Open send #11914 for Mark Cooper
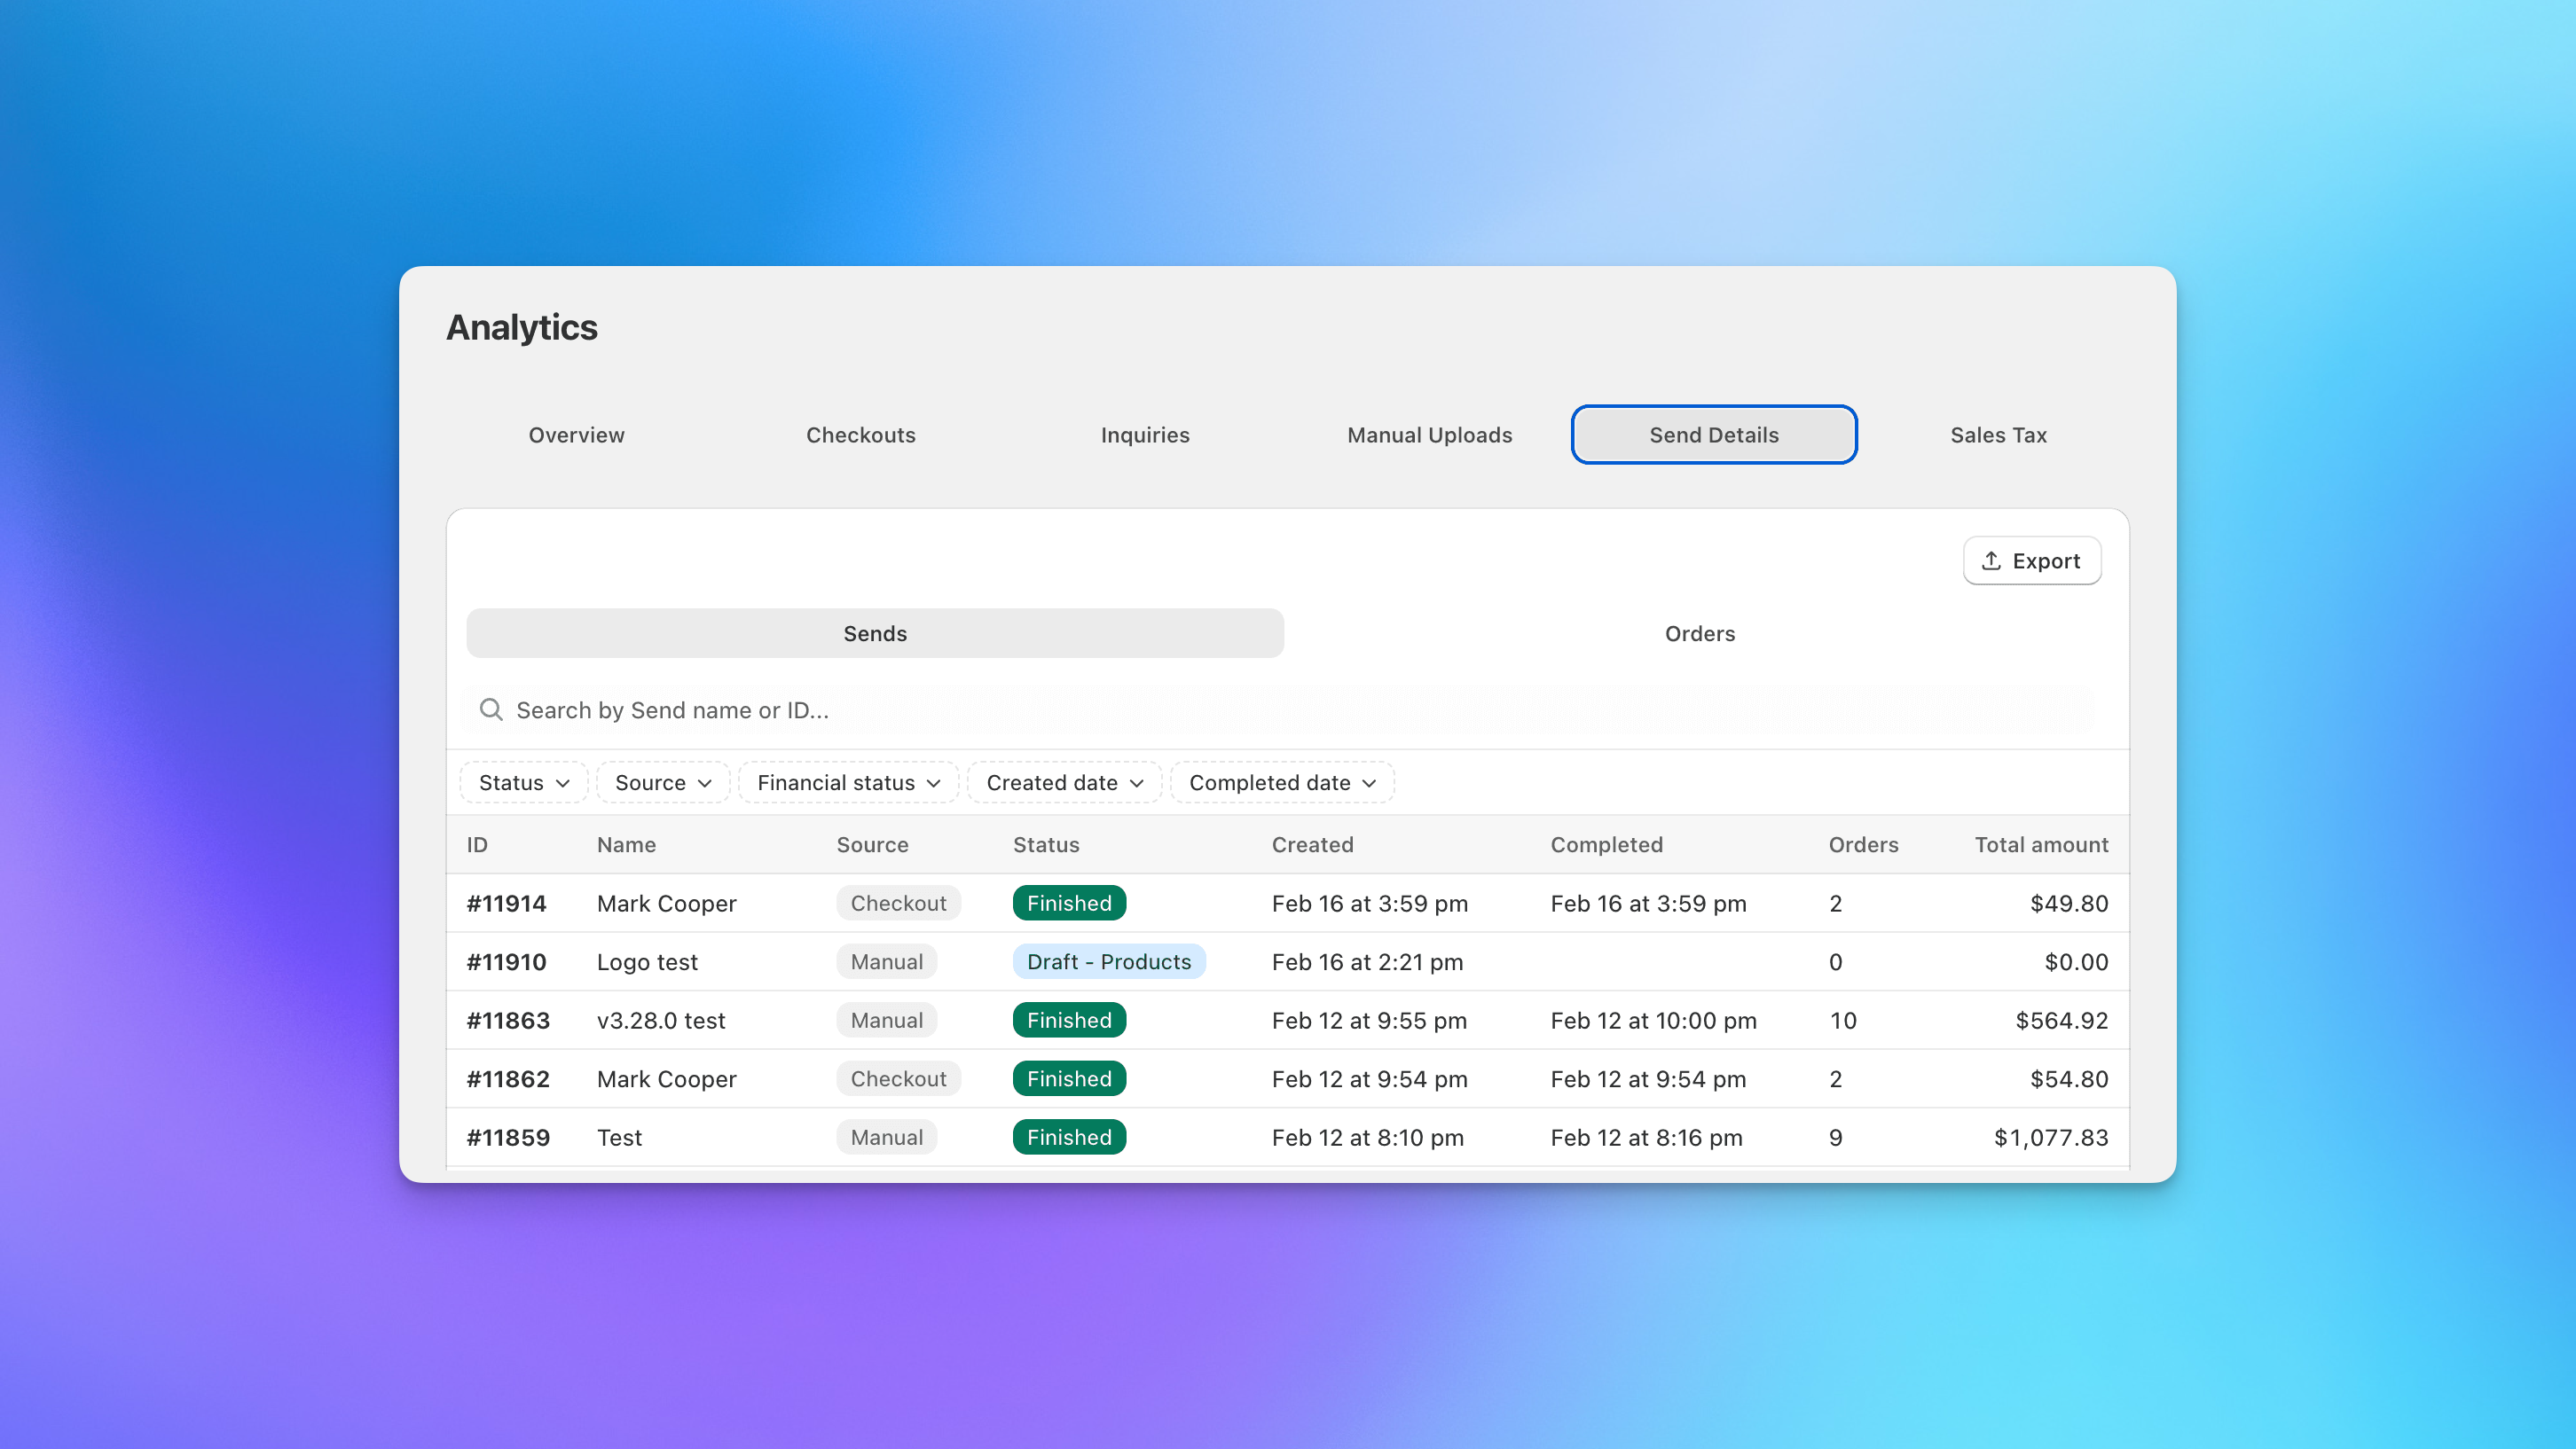Viewport: 2576px width, 1449px height. pos(506,903)
